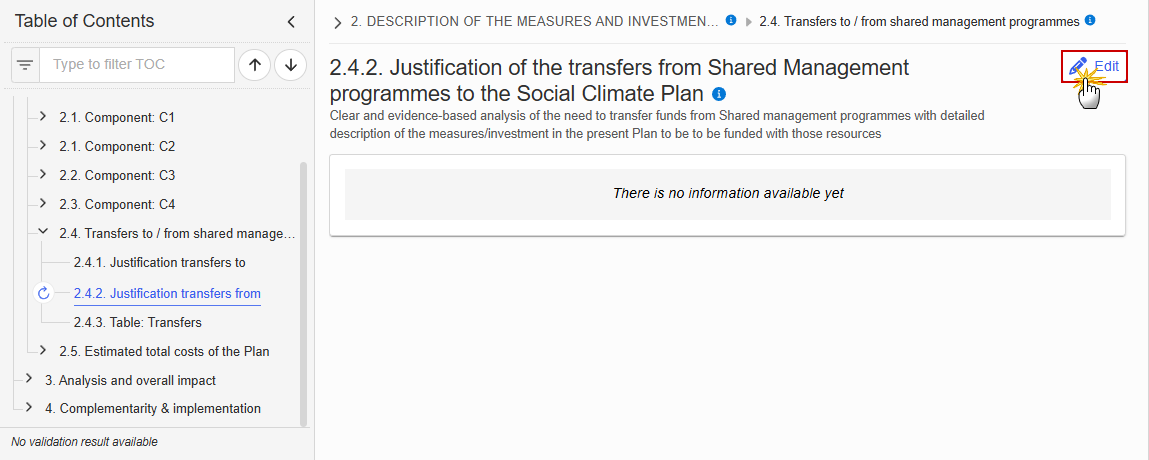This screenshot has height=460, width=1149.
Task: Click the Type to filter TOC field
Action: [137, 65]
